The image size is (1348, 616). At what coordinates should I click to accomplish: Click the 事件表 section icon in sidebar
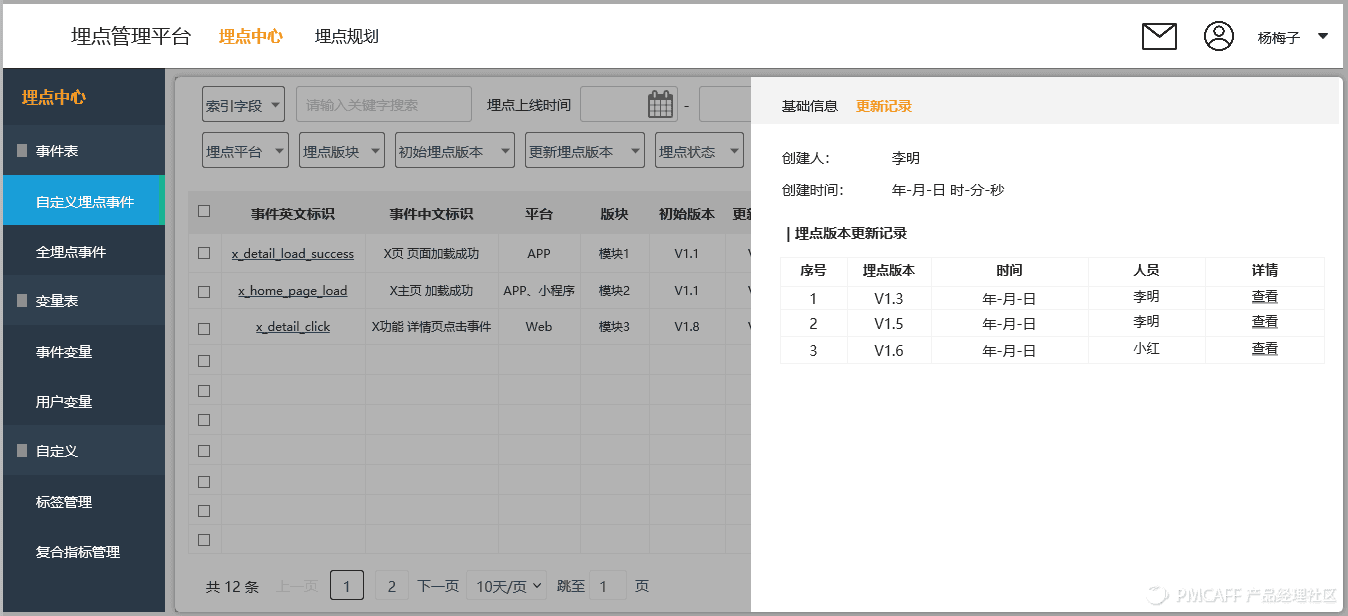point(22,151)
